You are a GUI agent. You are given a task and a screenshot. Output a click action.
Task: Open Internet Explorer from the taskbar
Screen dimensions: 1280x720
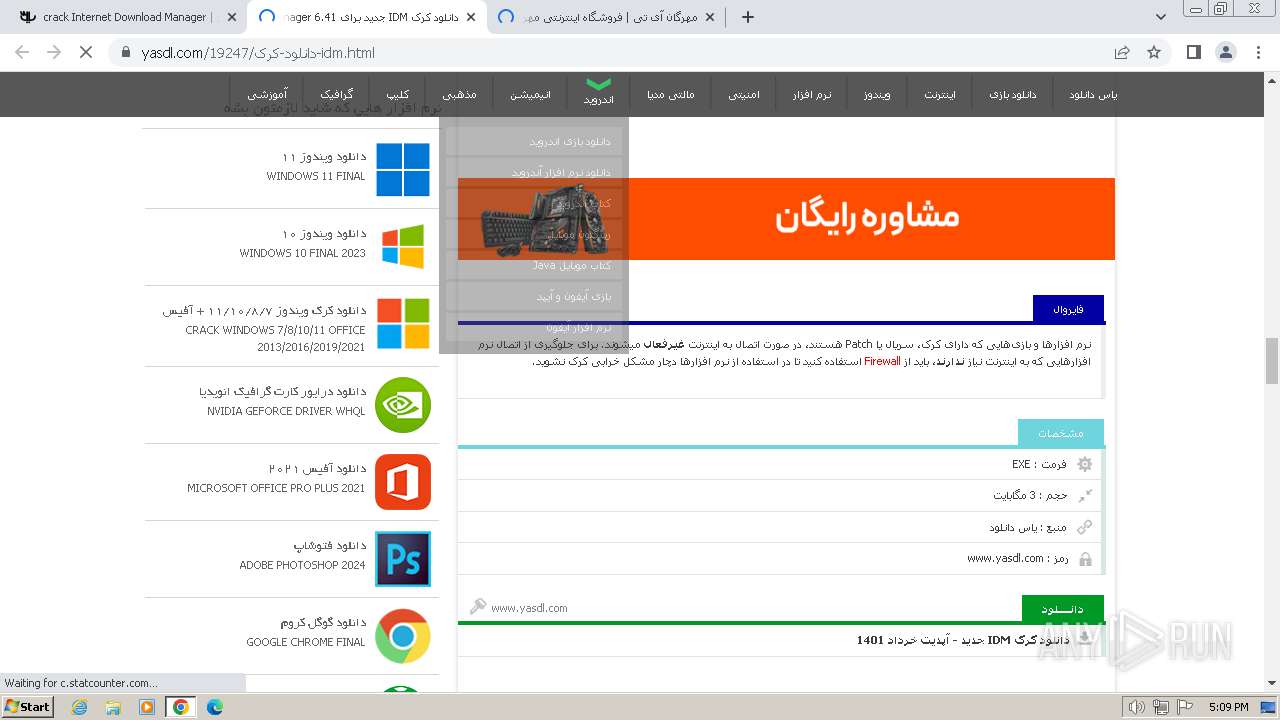pyautogui.click(x=79, y=707)
